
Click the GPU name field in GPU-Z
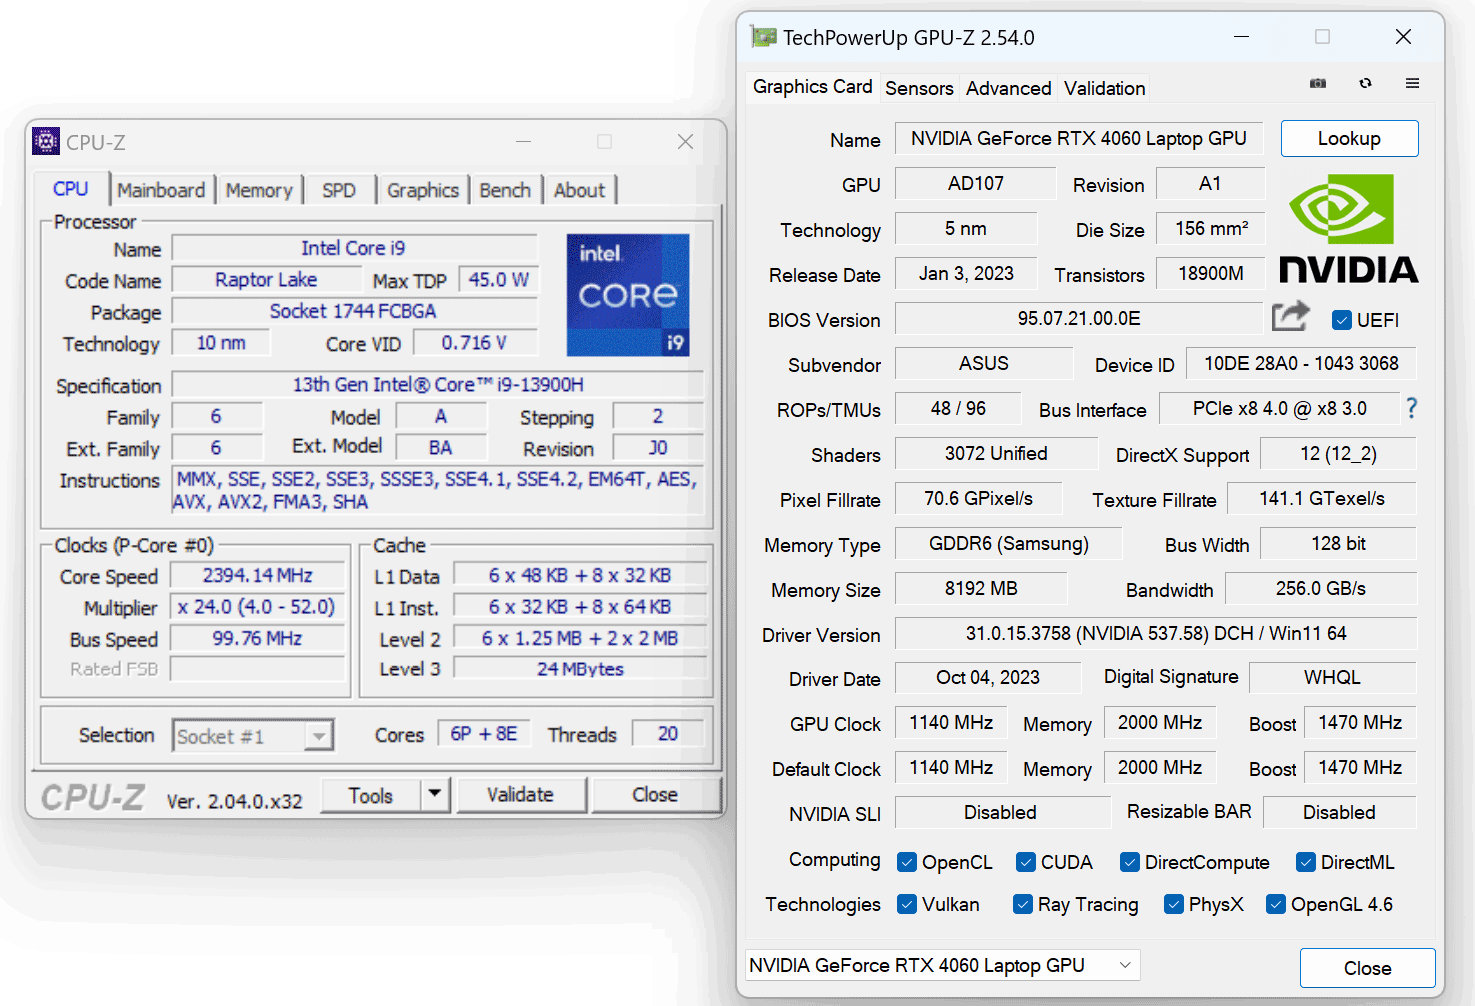(x=1078, y=139)
